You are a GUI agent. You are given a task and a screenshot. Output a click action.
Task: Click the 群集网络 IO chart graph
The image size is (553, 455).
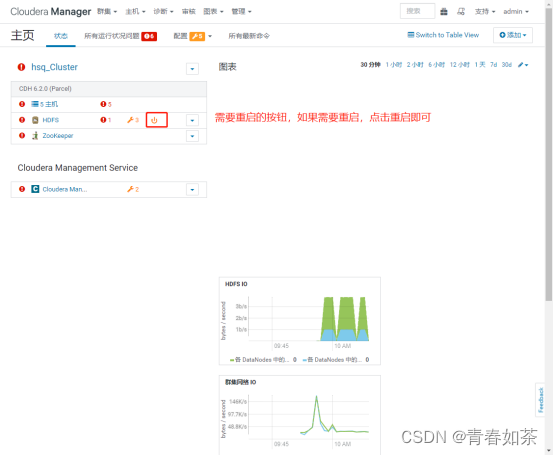309,417
